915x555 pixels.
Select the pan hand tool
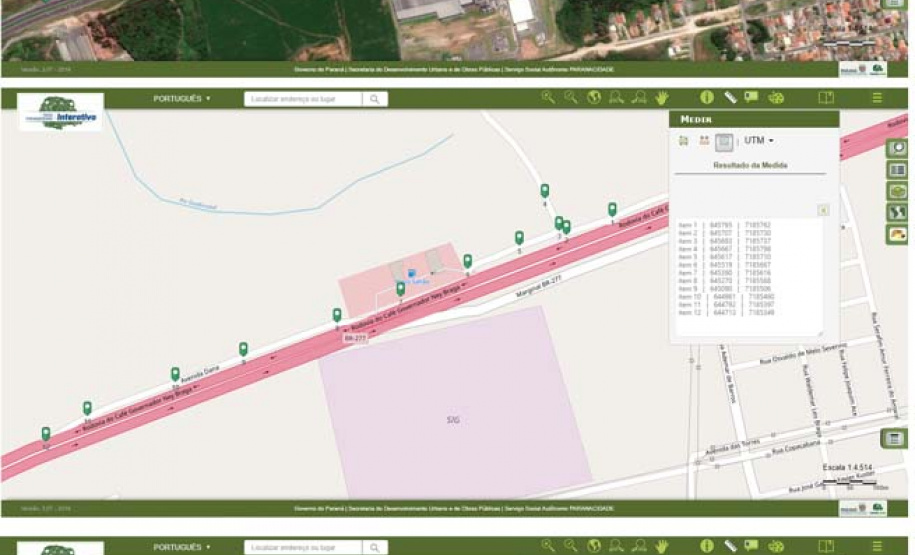coord(661,98)
